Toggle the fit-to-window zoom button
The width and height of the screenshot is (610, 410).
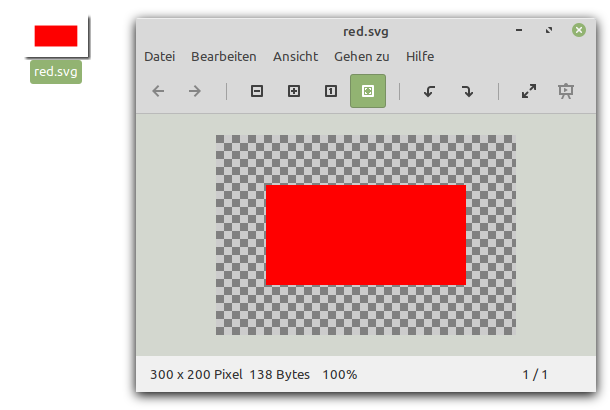coord(368,91)
